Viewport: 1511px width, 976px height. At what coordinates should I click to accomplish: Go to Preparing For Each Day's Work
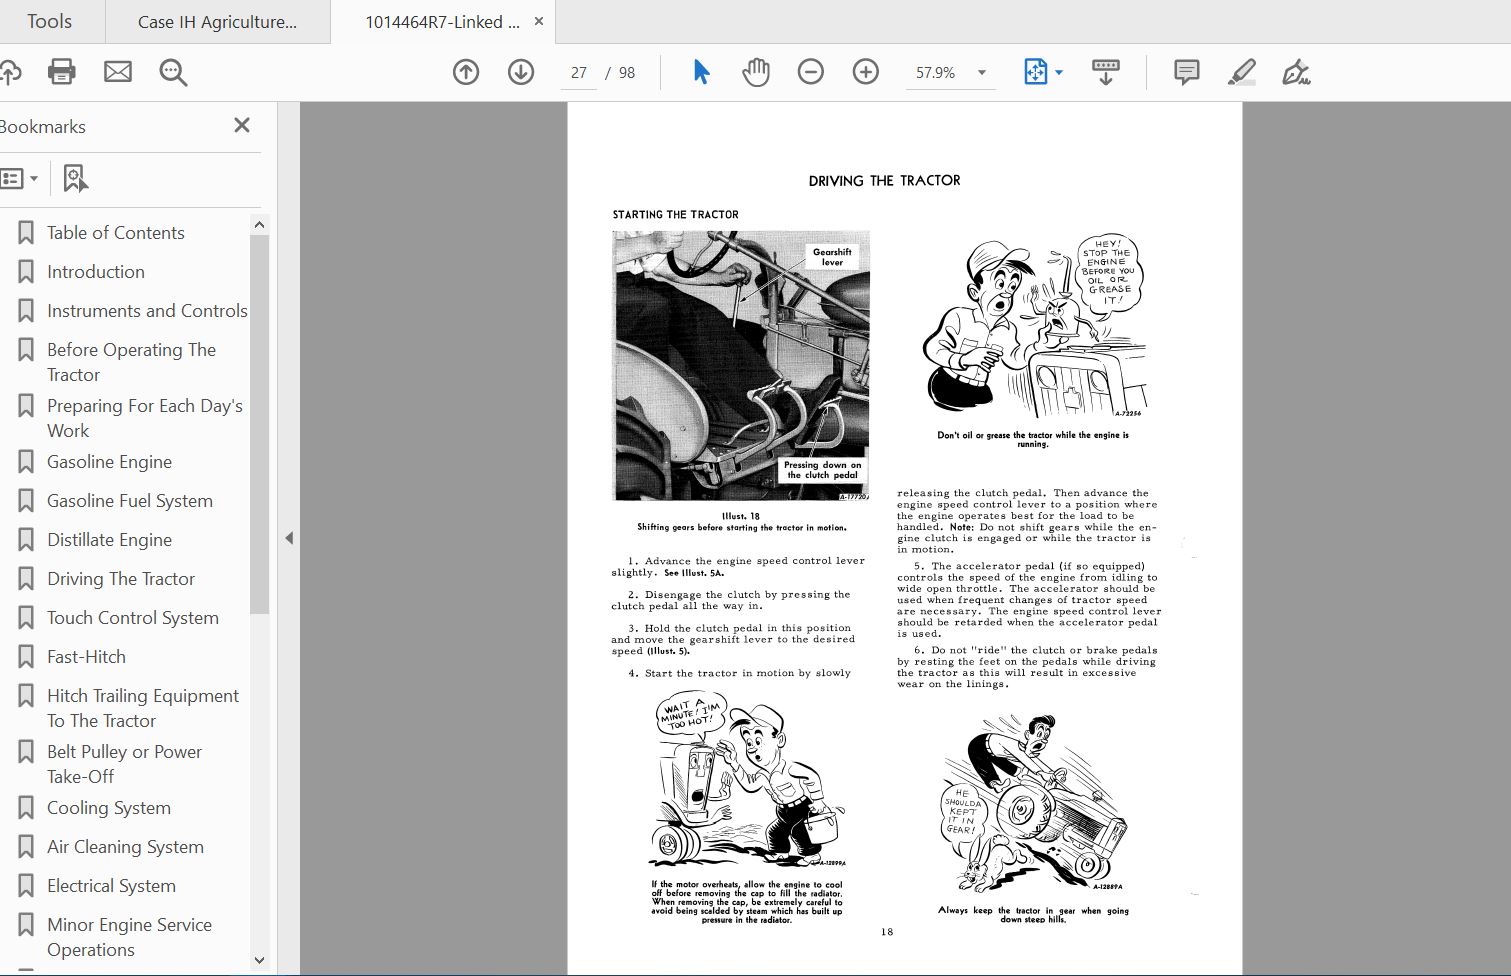pos(145,418)
